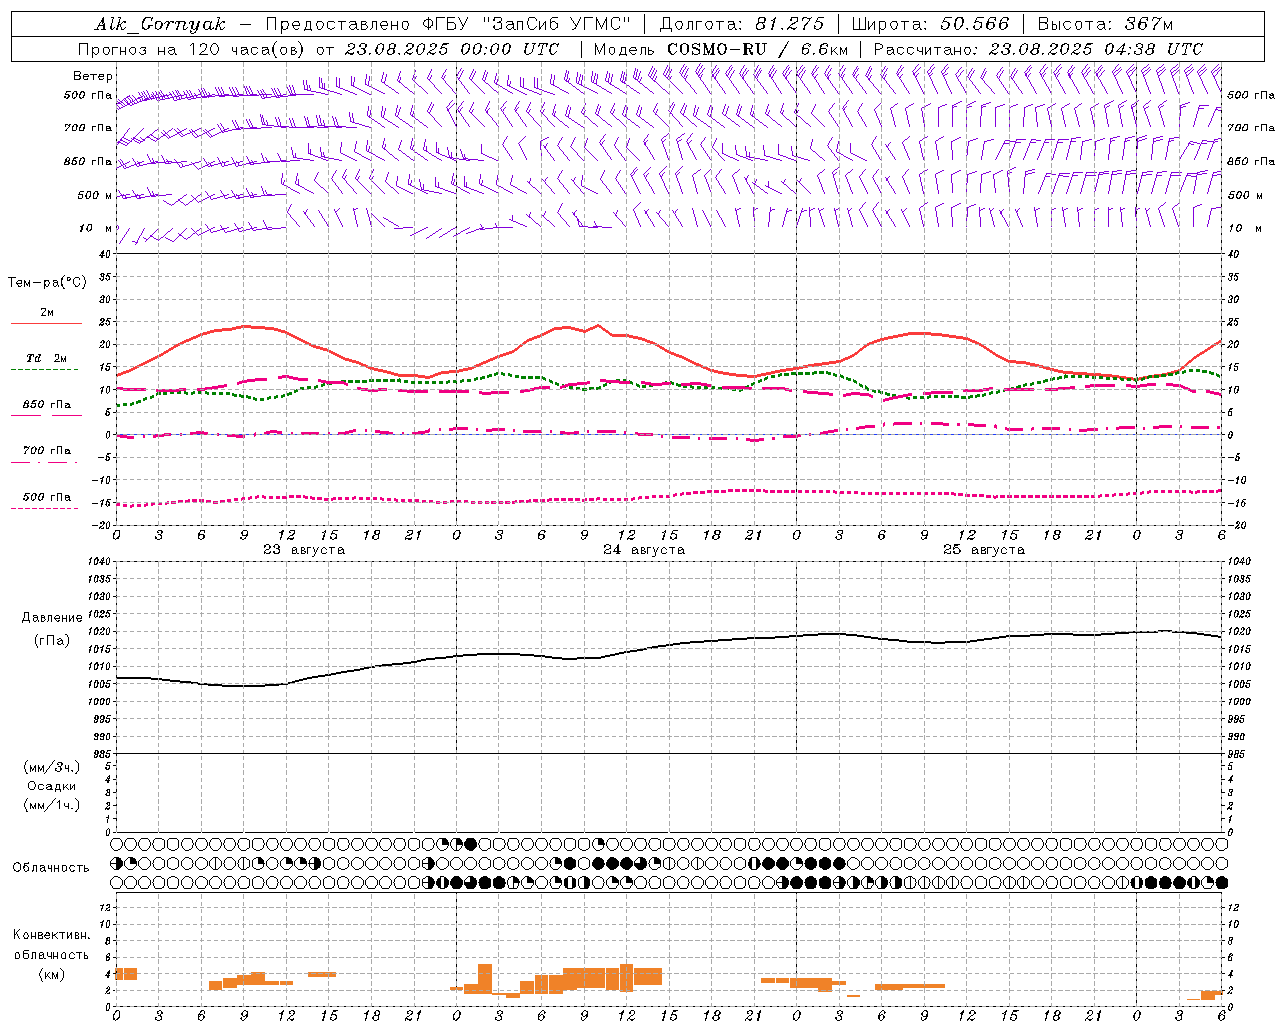Click the Ветер panel label

(93, 76)
